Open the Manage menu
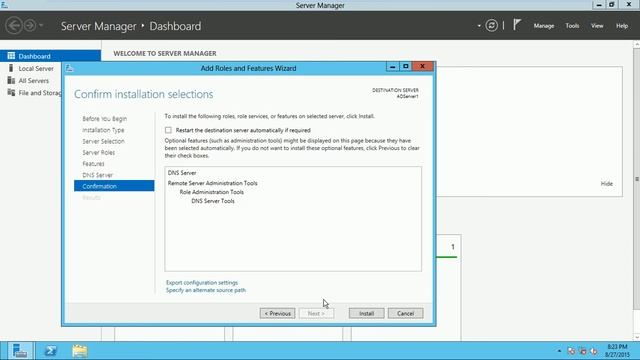The image size is (640, 360). point(544,26)
